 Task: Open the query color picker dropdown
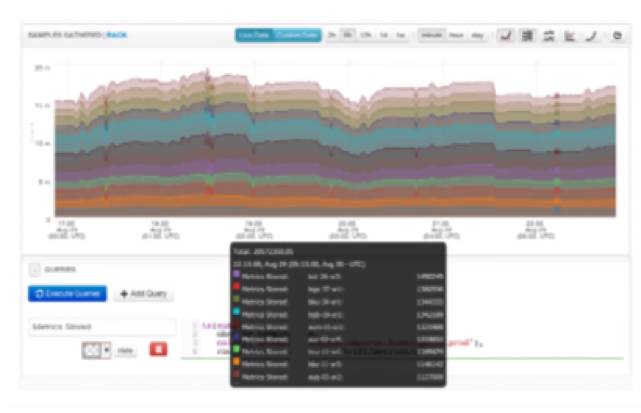click(x=96, y=350)
